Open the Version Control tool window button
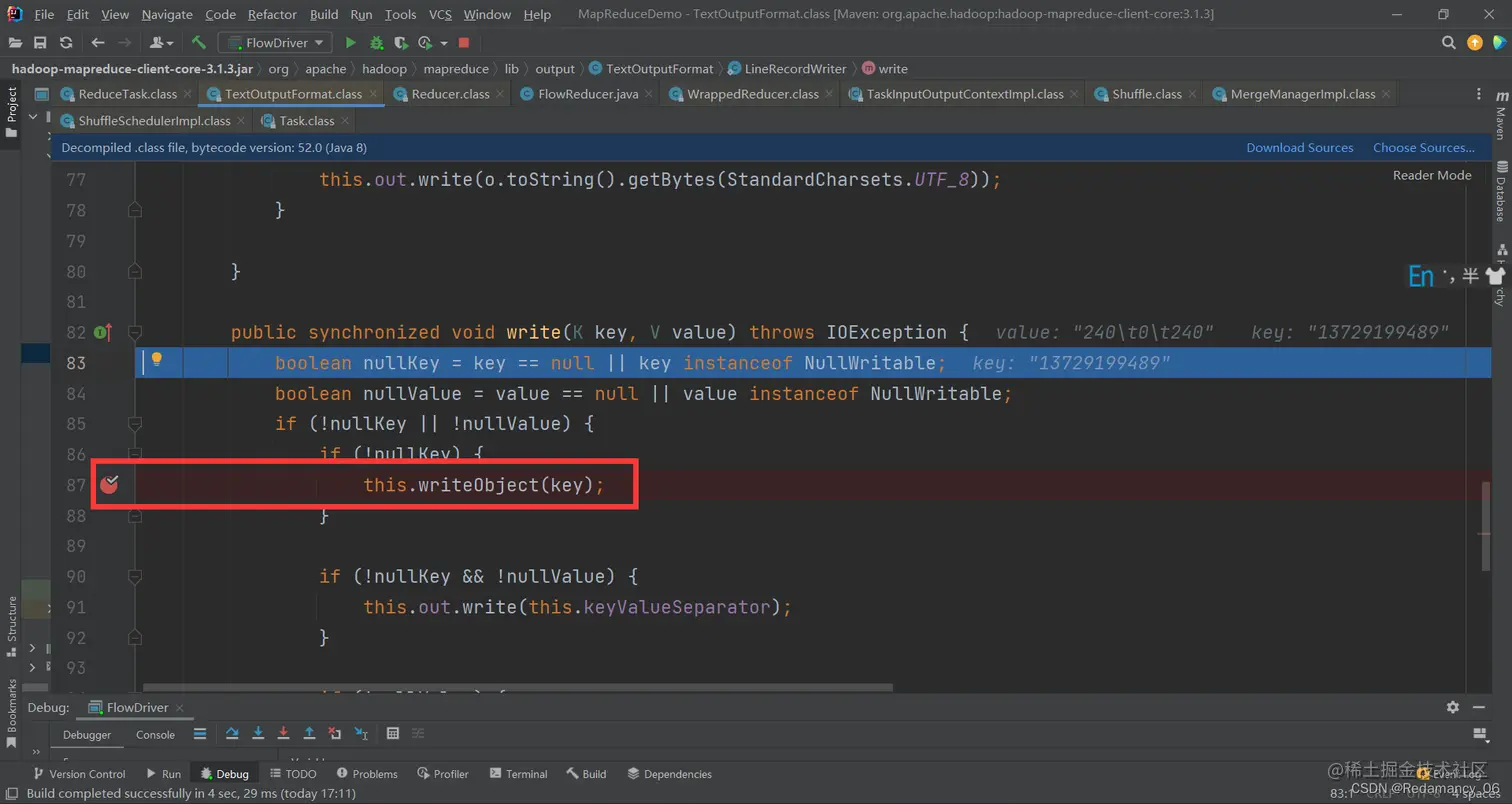This screenshot has height=804, width=1512. (79, 774)
